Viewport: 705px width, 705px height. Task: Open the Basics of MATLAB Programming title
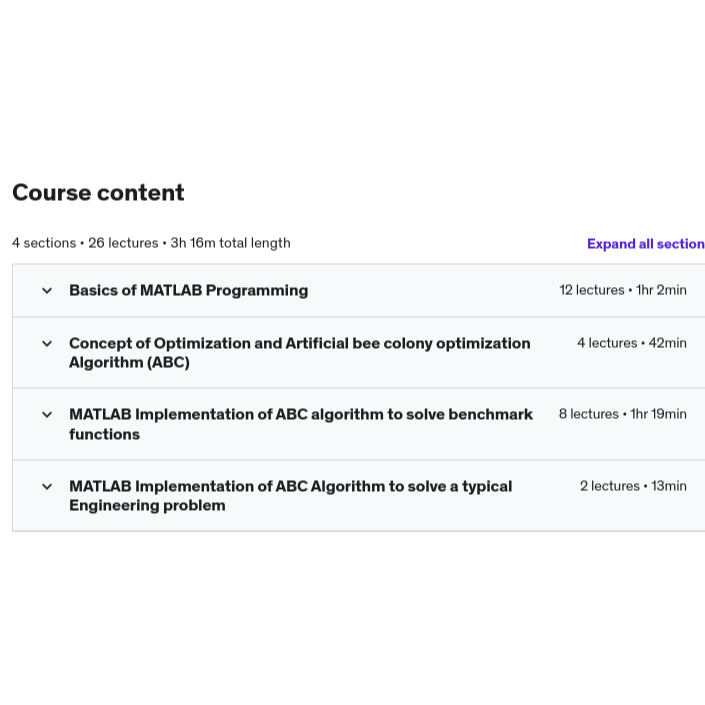click(188, 290)
